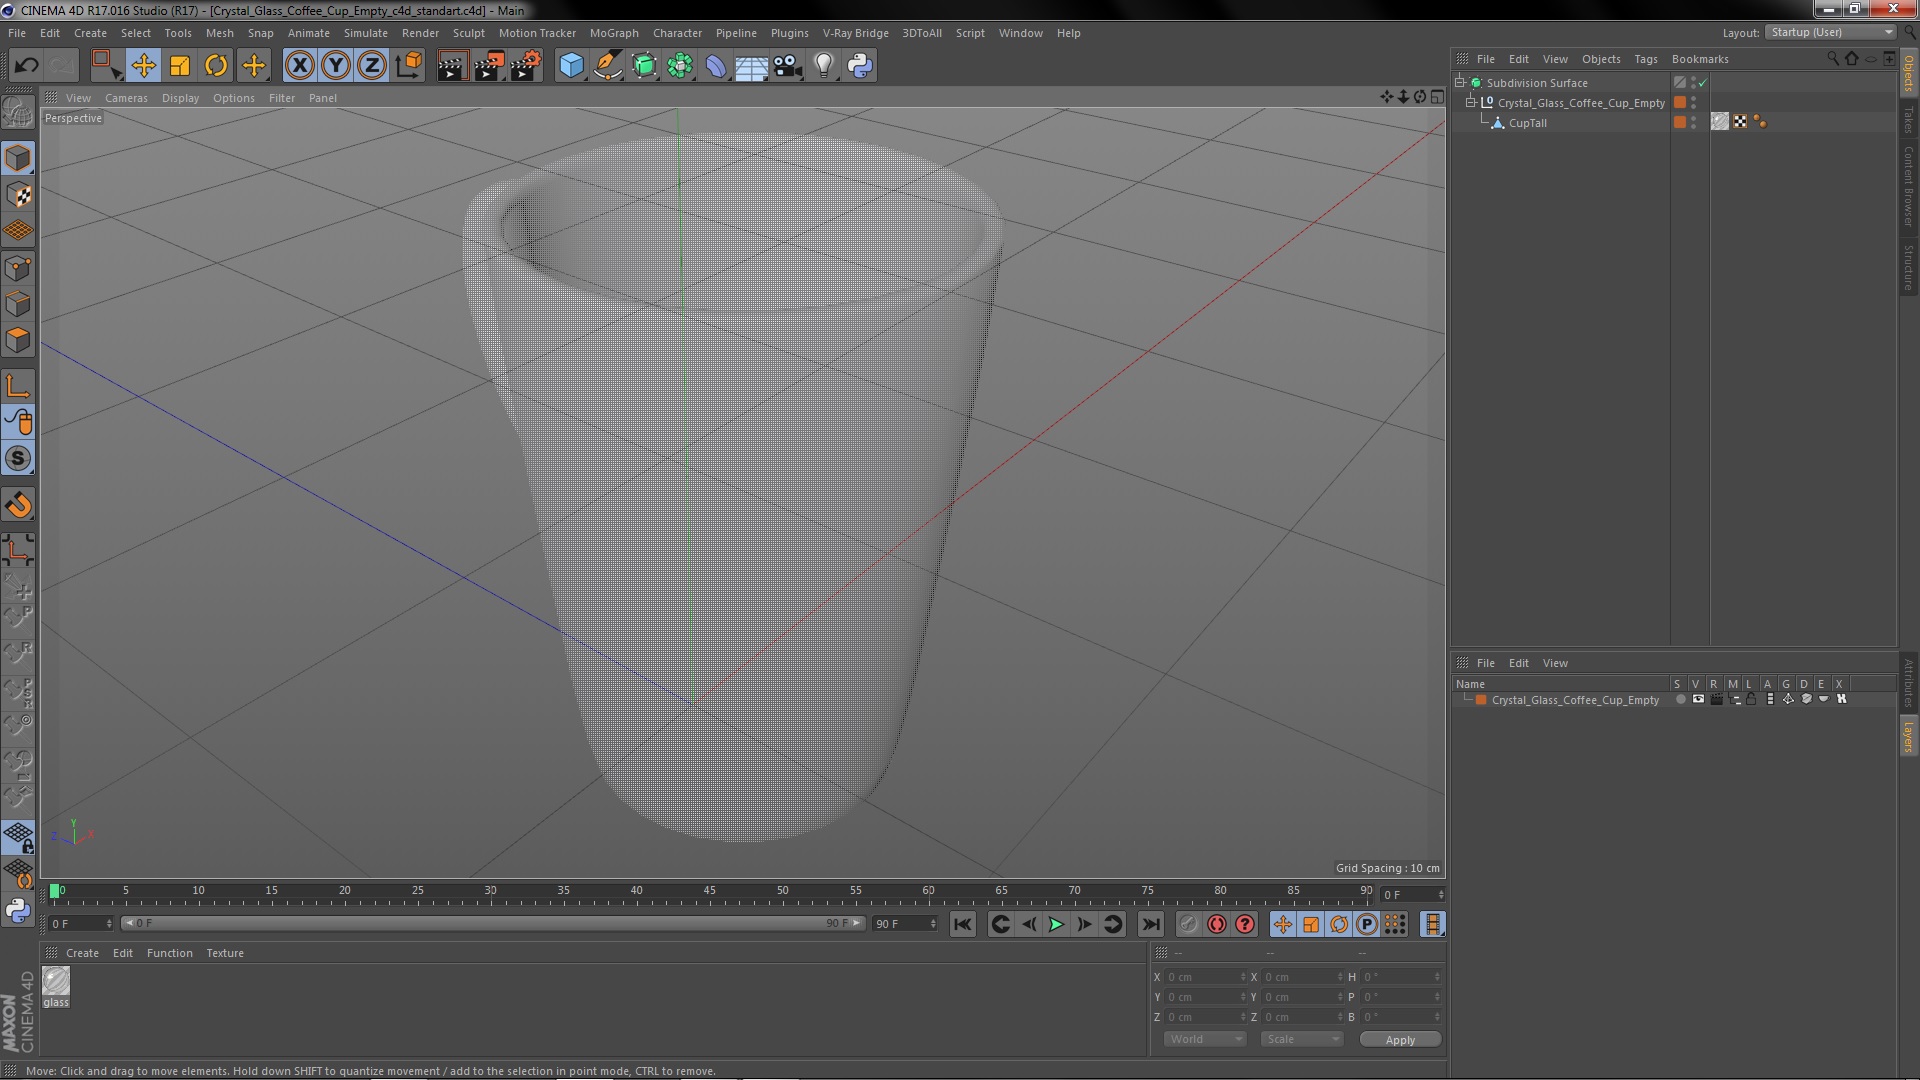Add a Cube primitive object
Image resolution: width=1920 pixels, height=1080 pixels.
tap(571, 66)
